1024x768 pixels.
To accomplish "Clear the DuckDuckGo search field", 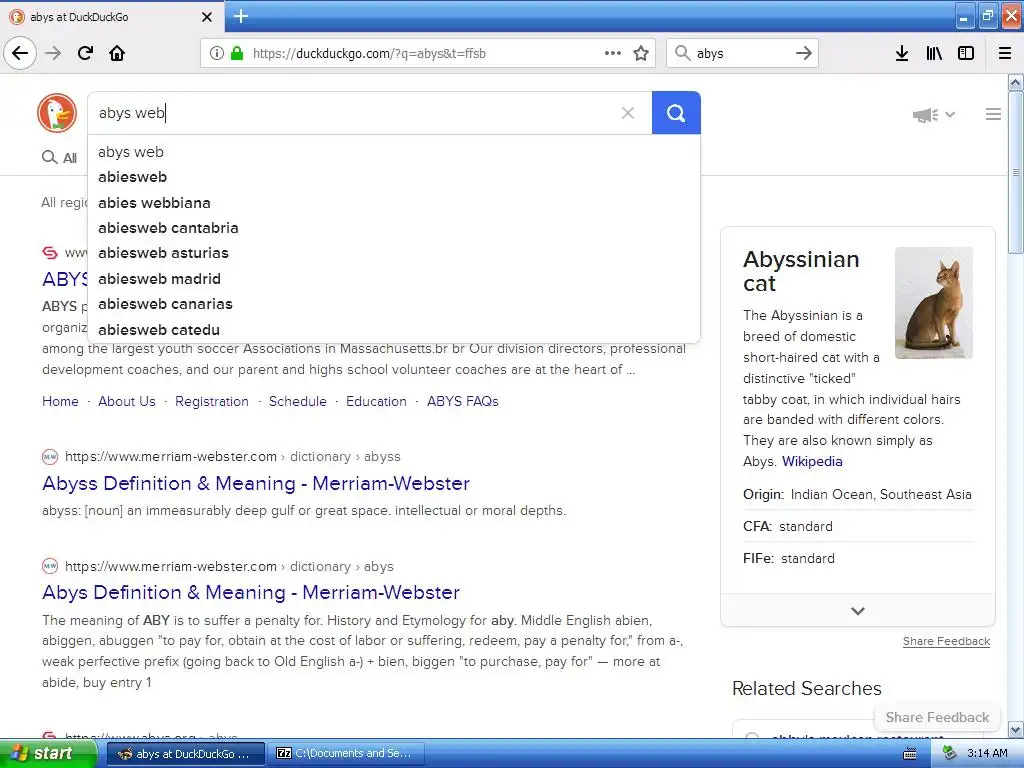I will 628,113.
